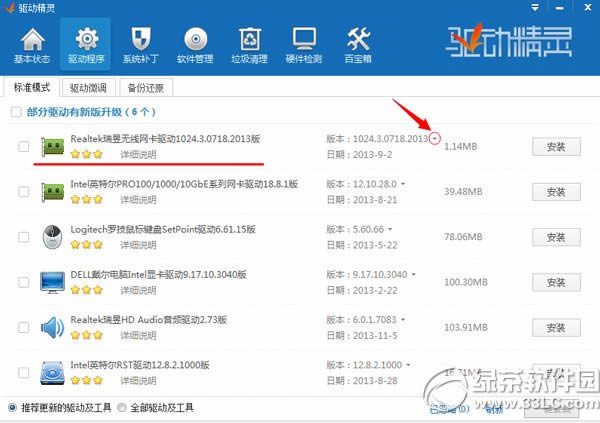Click the 100.30MB size value
The image size is (600, 423).
466,282
